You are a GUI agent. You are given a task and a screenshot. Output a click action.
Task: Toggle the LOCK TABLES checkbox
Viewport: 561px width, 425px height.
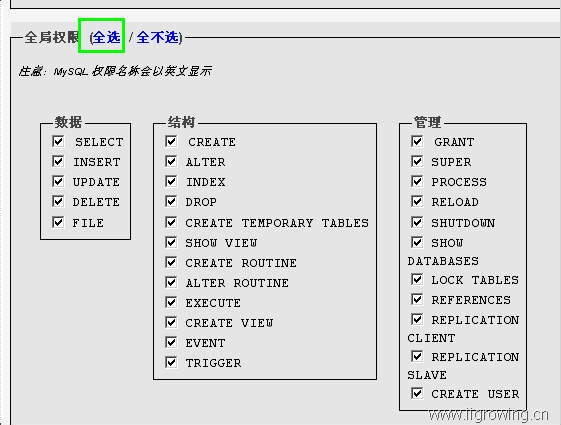pyautogui.click(x=417, y=279)
